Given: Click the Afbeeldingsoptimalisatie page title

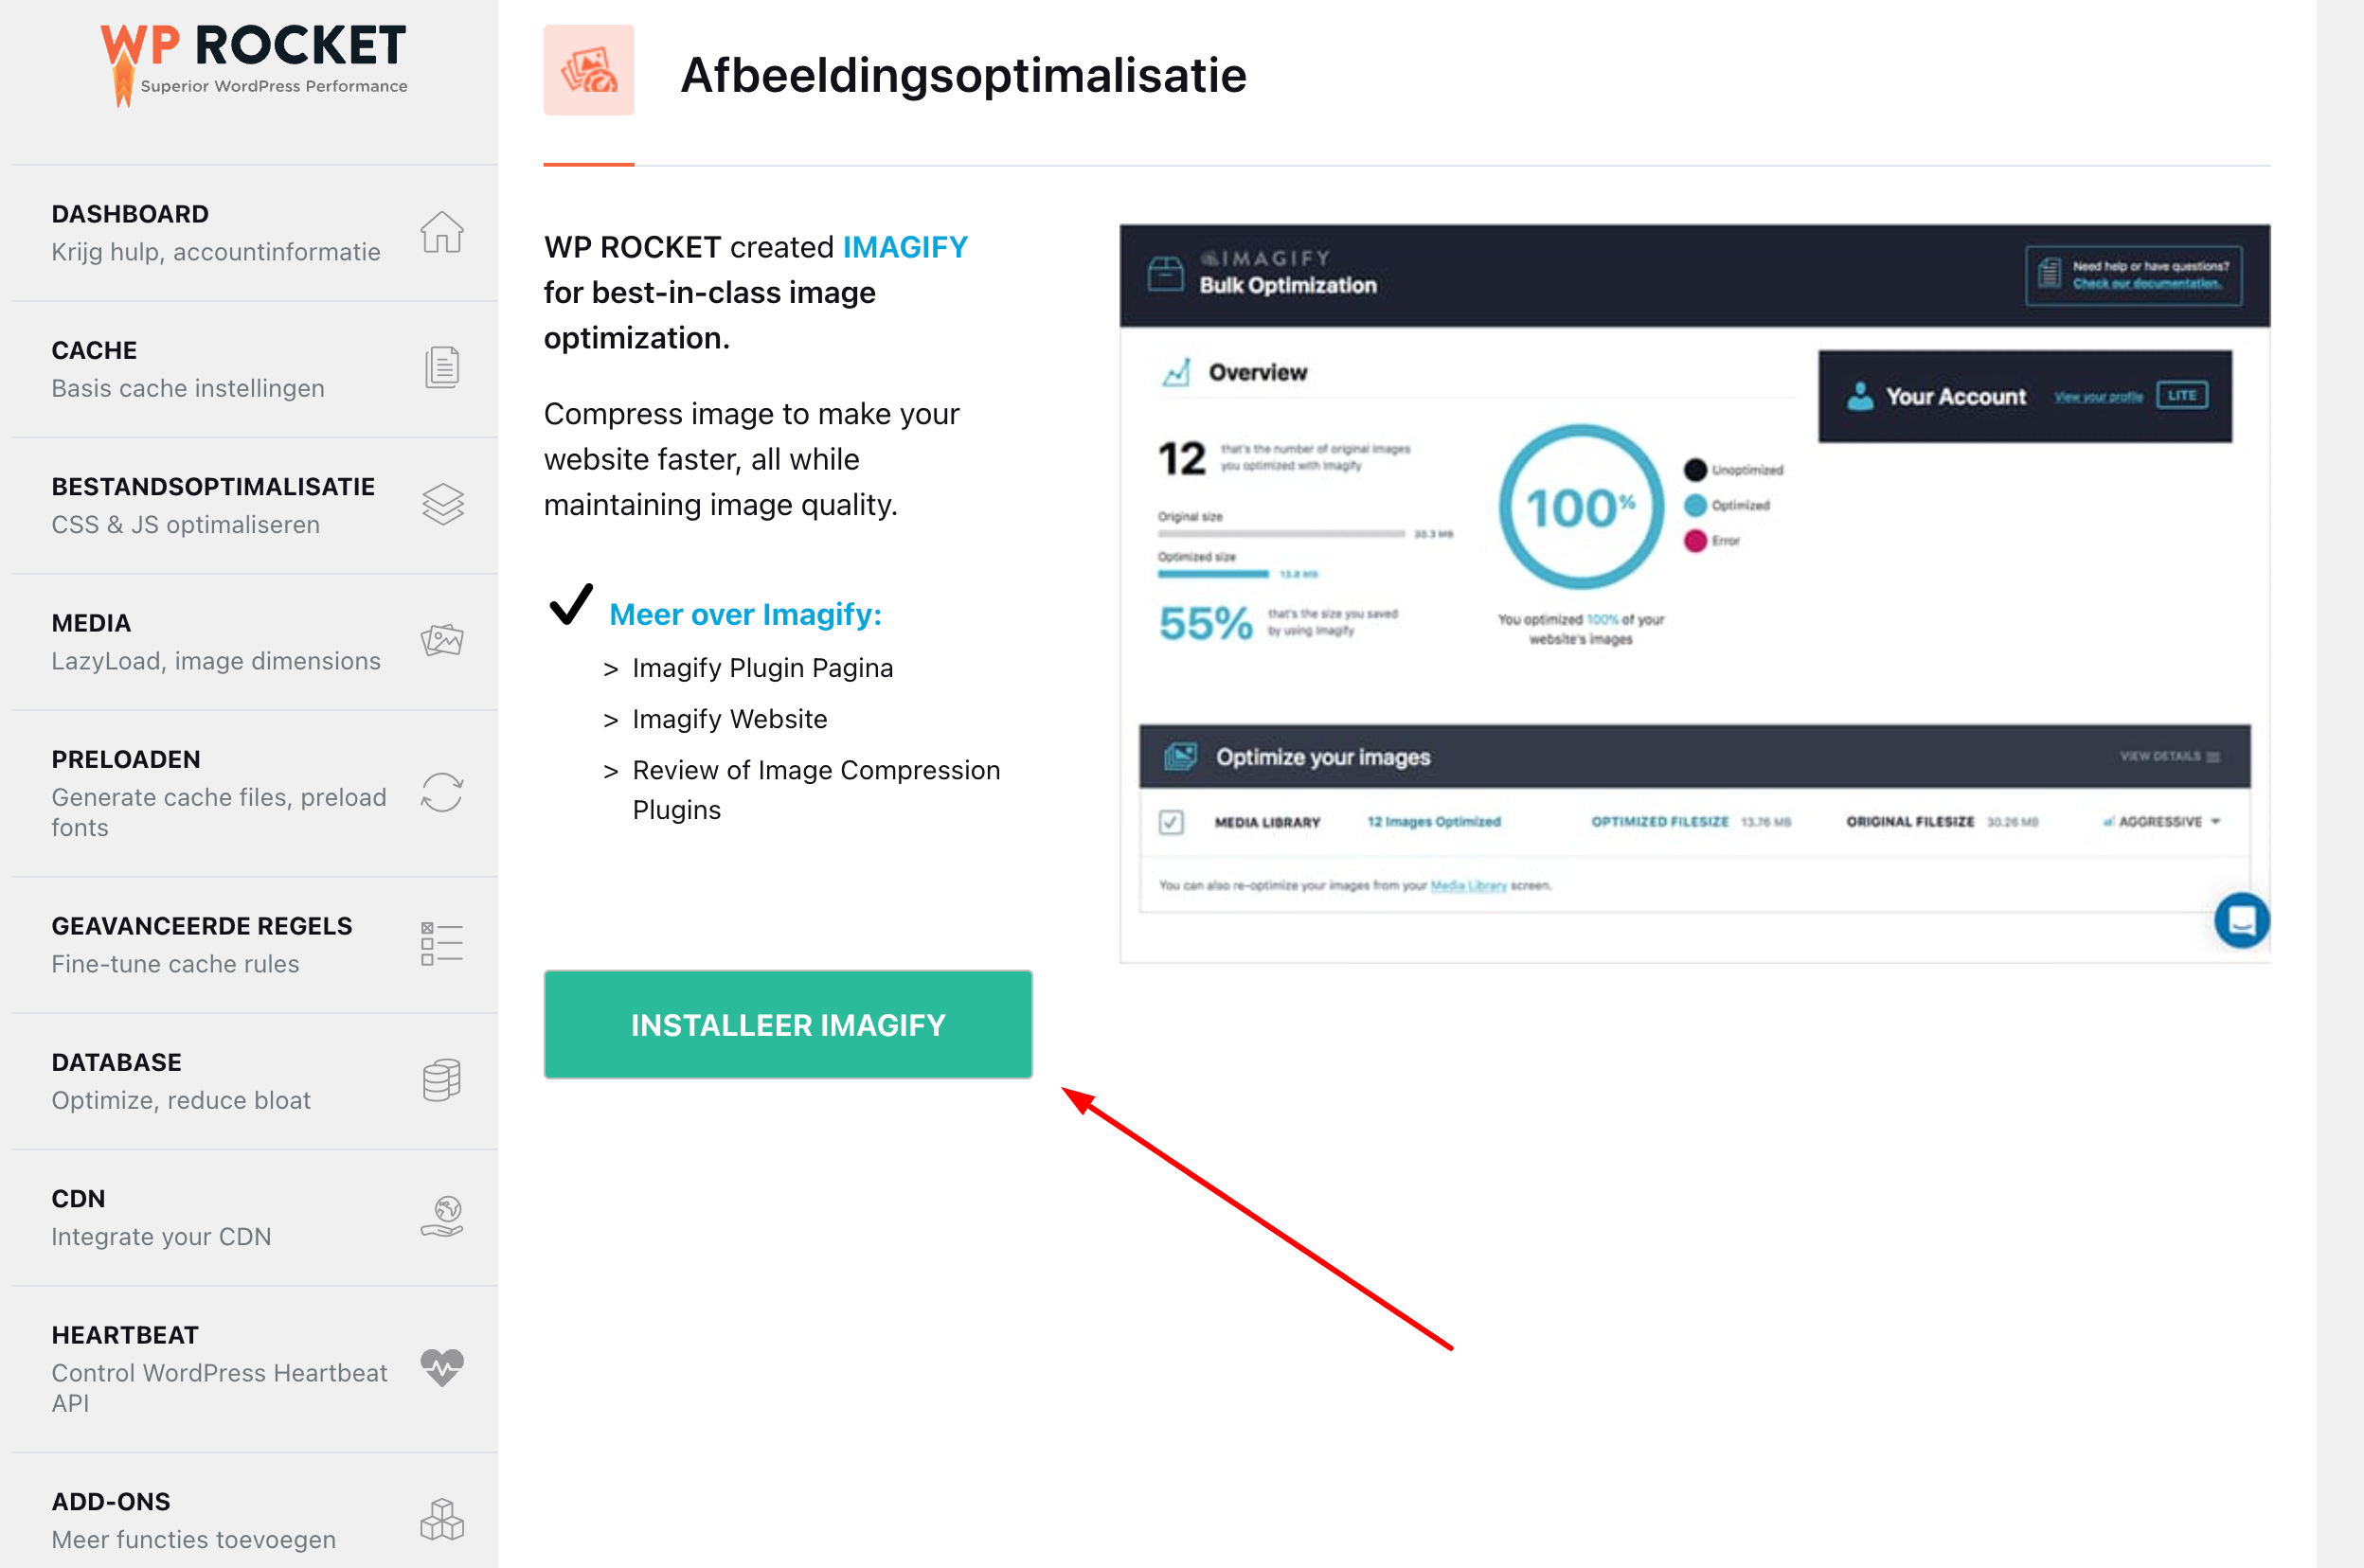Looking at the screenshot, I should pos(963,75).
